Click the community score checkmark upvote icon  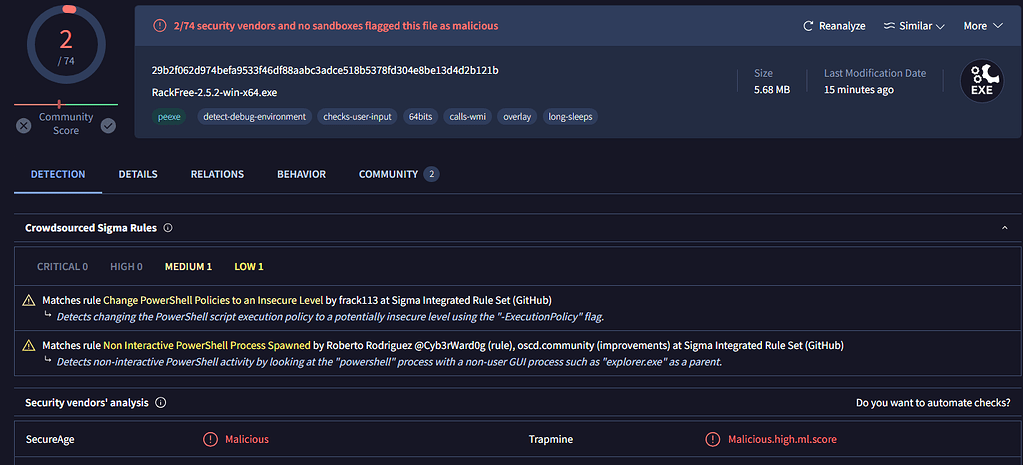(108, 126)
